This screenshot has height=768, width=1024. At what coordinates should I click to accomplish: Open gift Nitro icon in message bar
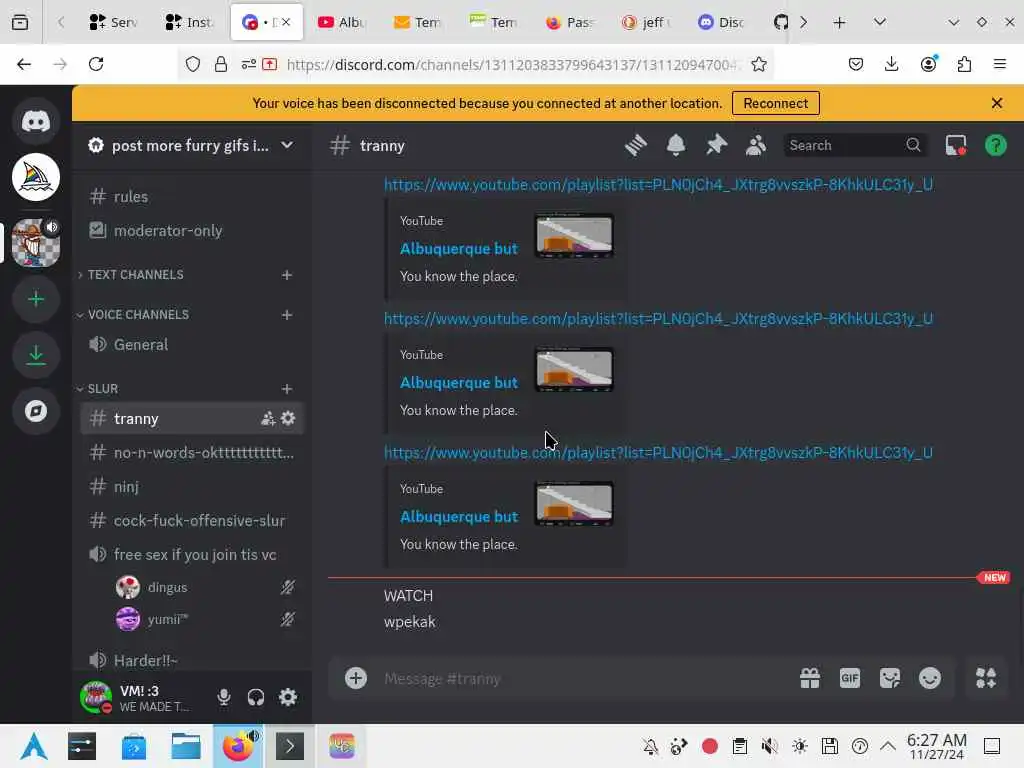click(x=810, y=678)
